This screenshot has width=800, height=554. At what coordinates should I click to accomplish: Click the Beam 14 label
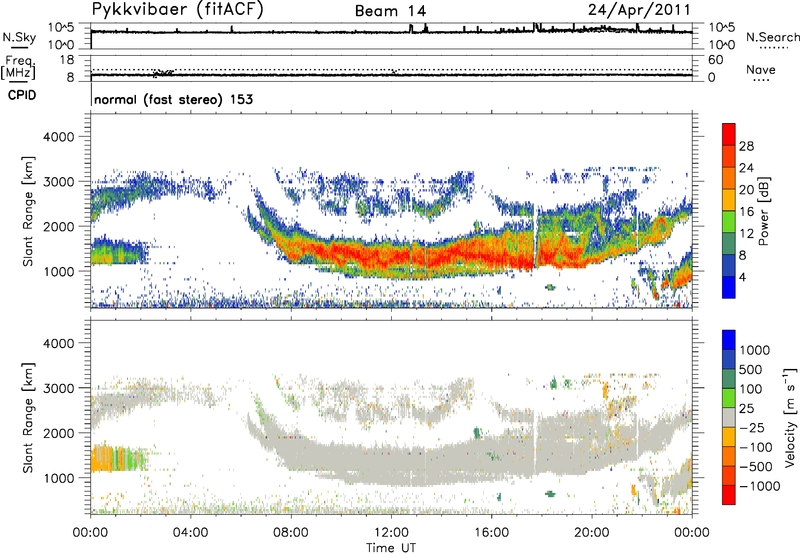click(x=390, y=11)
